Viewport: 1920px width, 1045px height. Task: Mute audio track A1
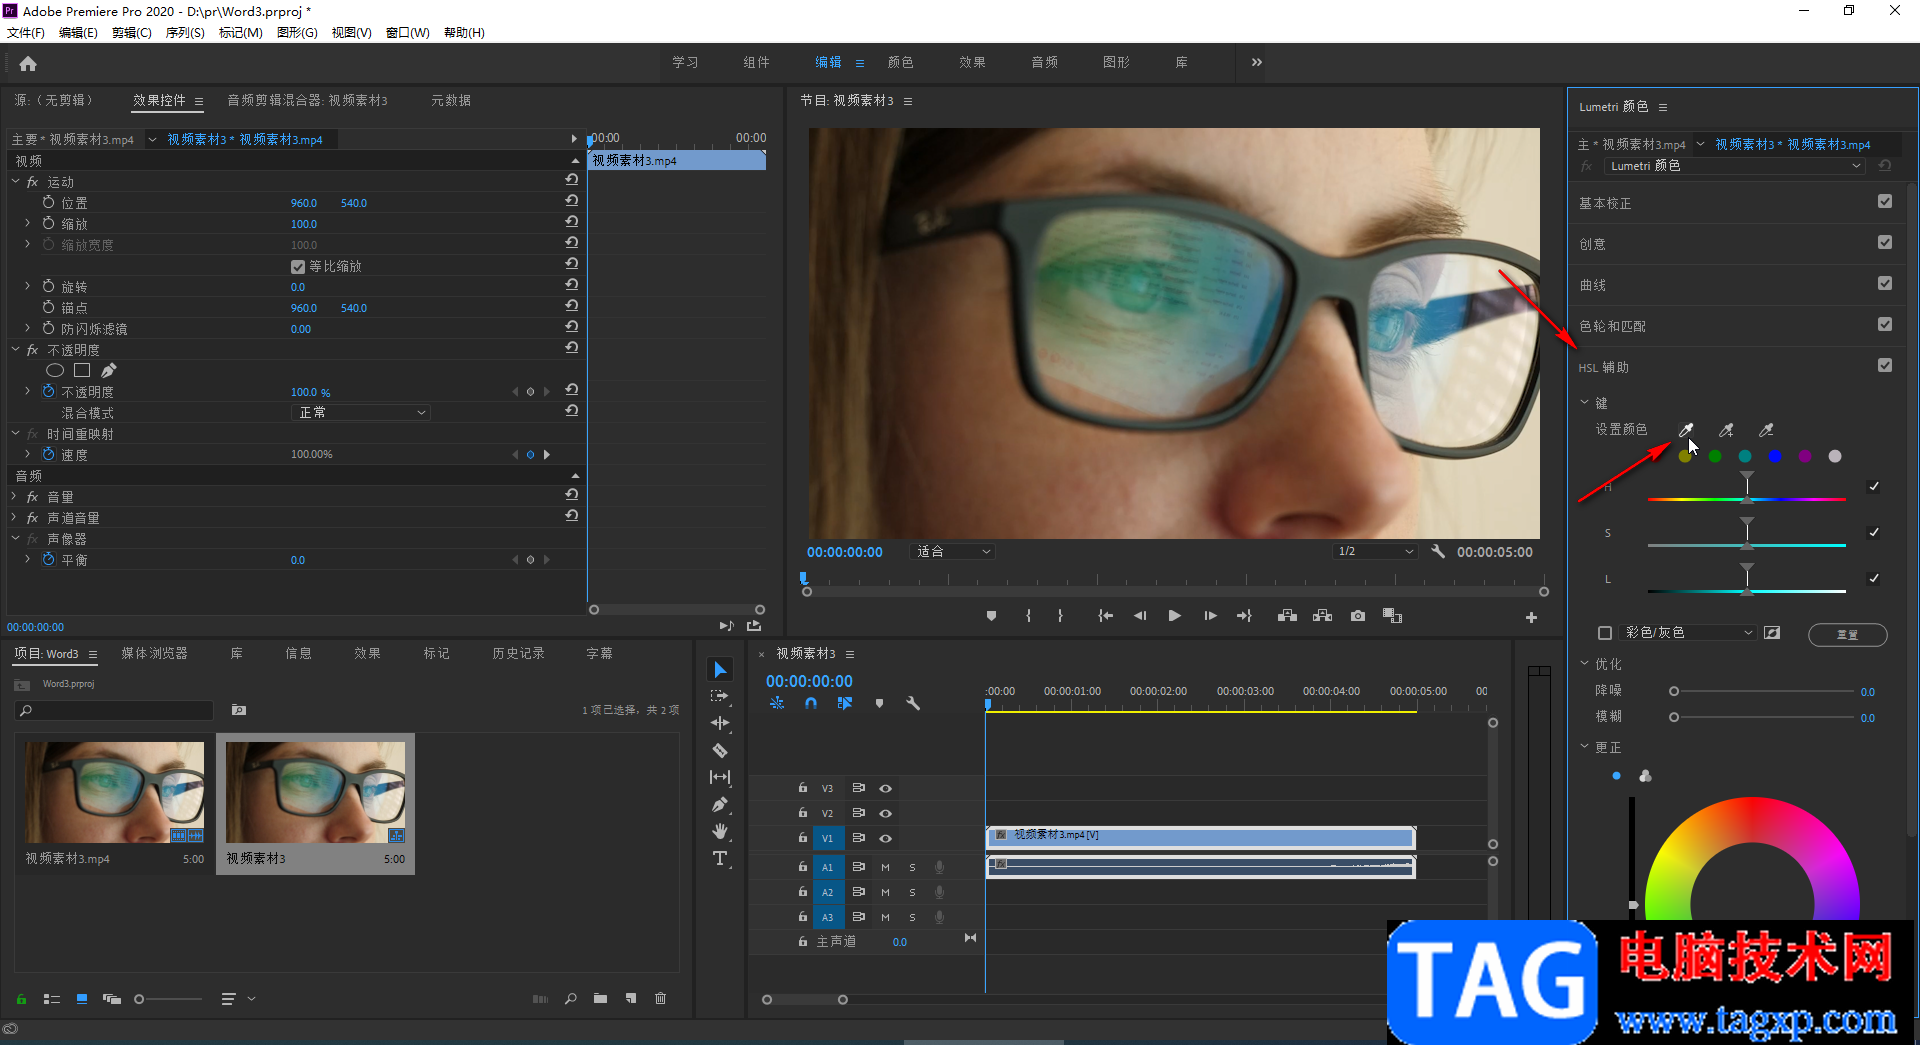click(x=885, y=867)
